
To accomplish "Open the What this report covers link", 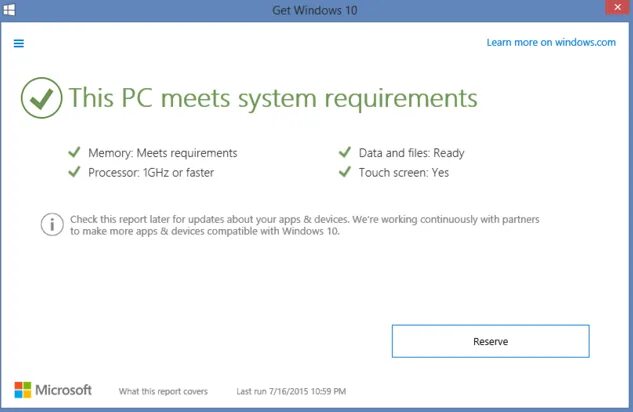I will (x=163, y=391).
